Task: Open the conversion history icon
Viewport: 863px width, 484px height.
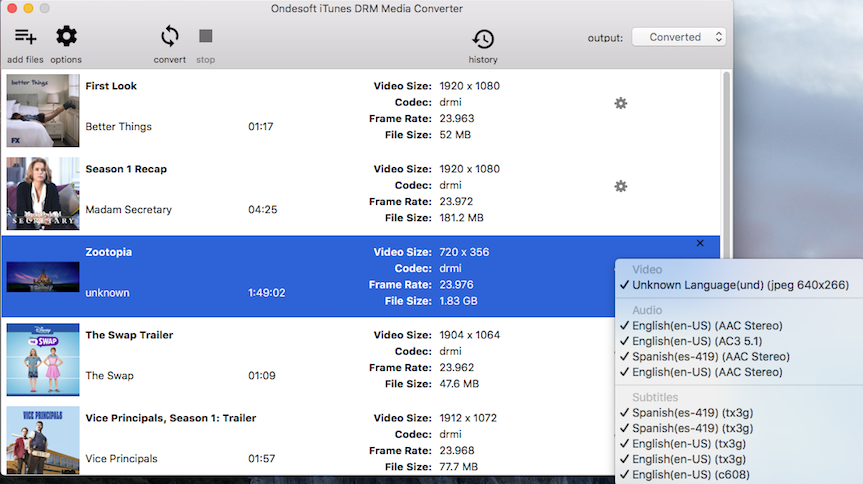Action: 483,39
